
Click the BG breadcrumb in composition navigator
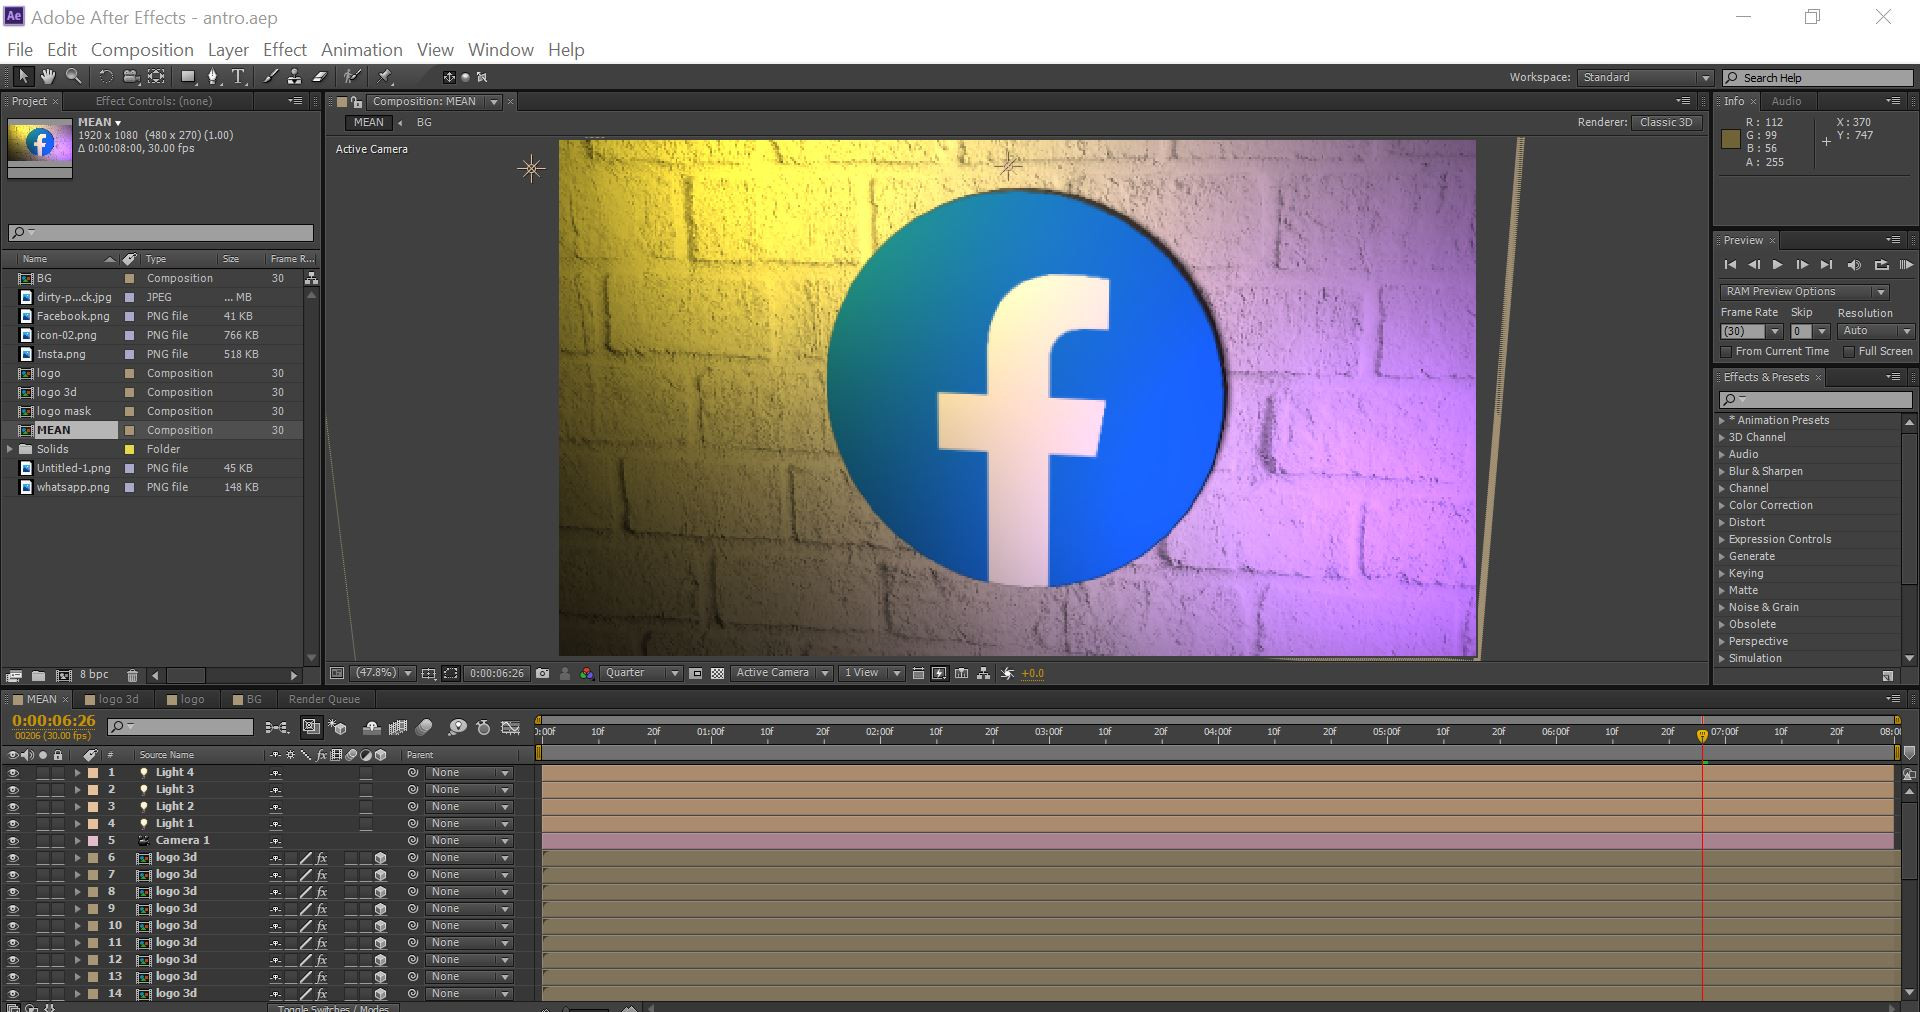[424, 123]
